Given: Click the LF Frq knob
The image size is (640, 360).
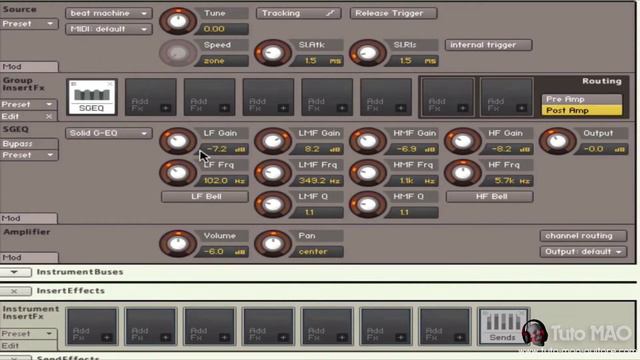Looking at the screenshot, I should pos(178,173).
